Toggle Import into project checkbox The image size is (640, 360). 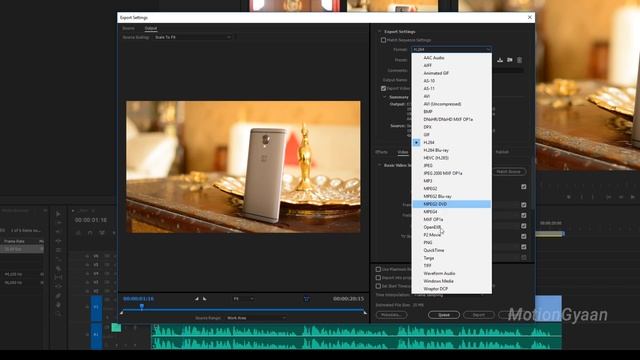point(378,278)
